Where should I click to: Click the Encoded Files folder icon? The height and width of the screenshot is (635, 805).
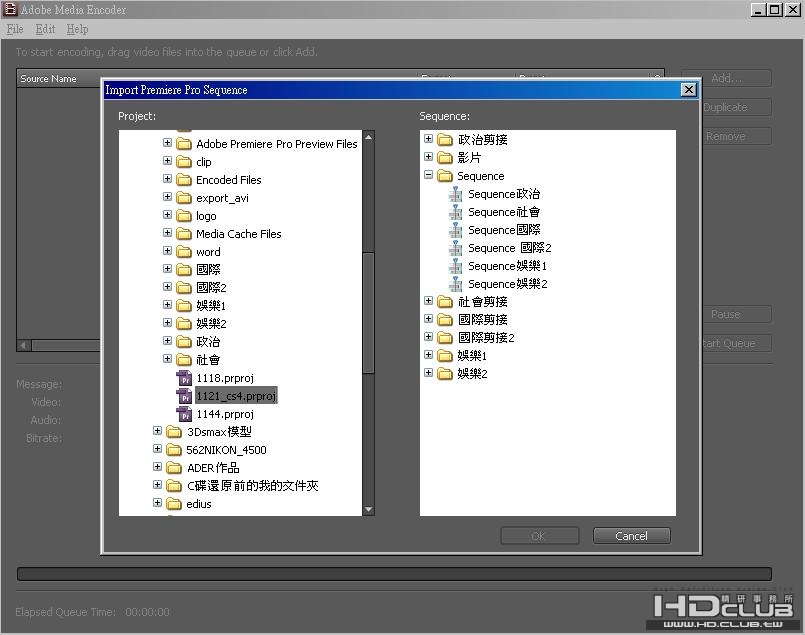(x=184, y=180)
